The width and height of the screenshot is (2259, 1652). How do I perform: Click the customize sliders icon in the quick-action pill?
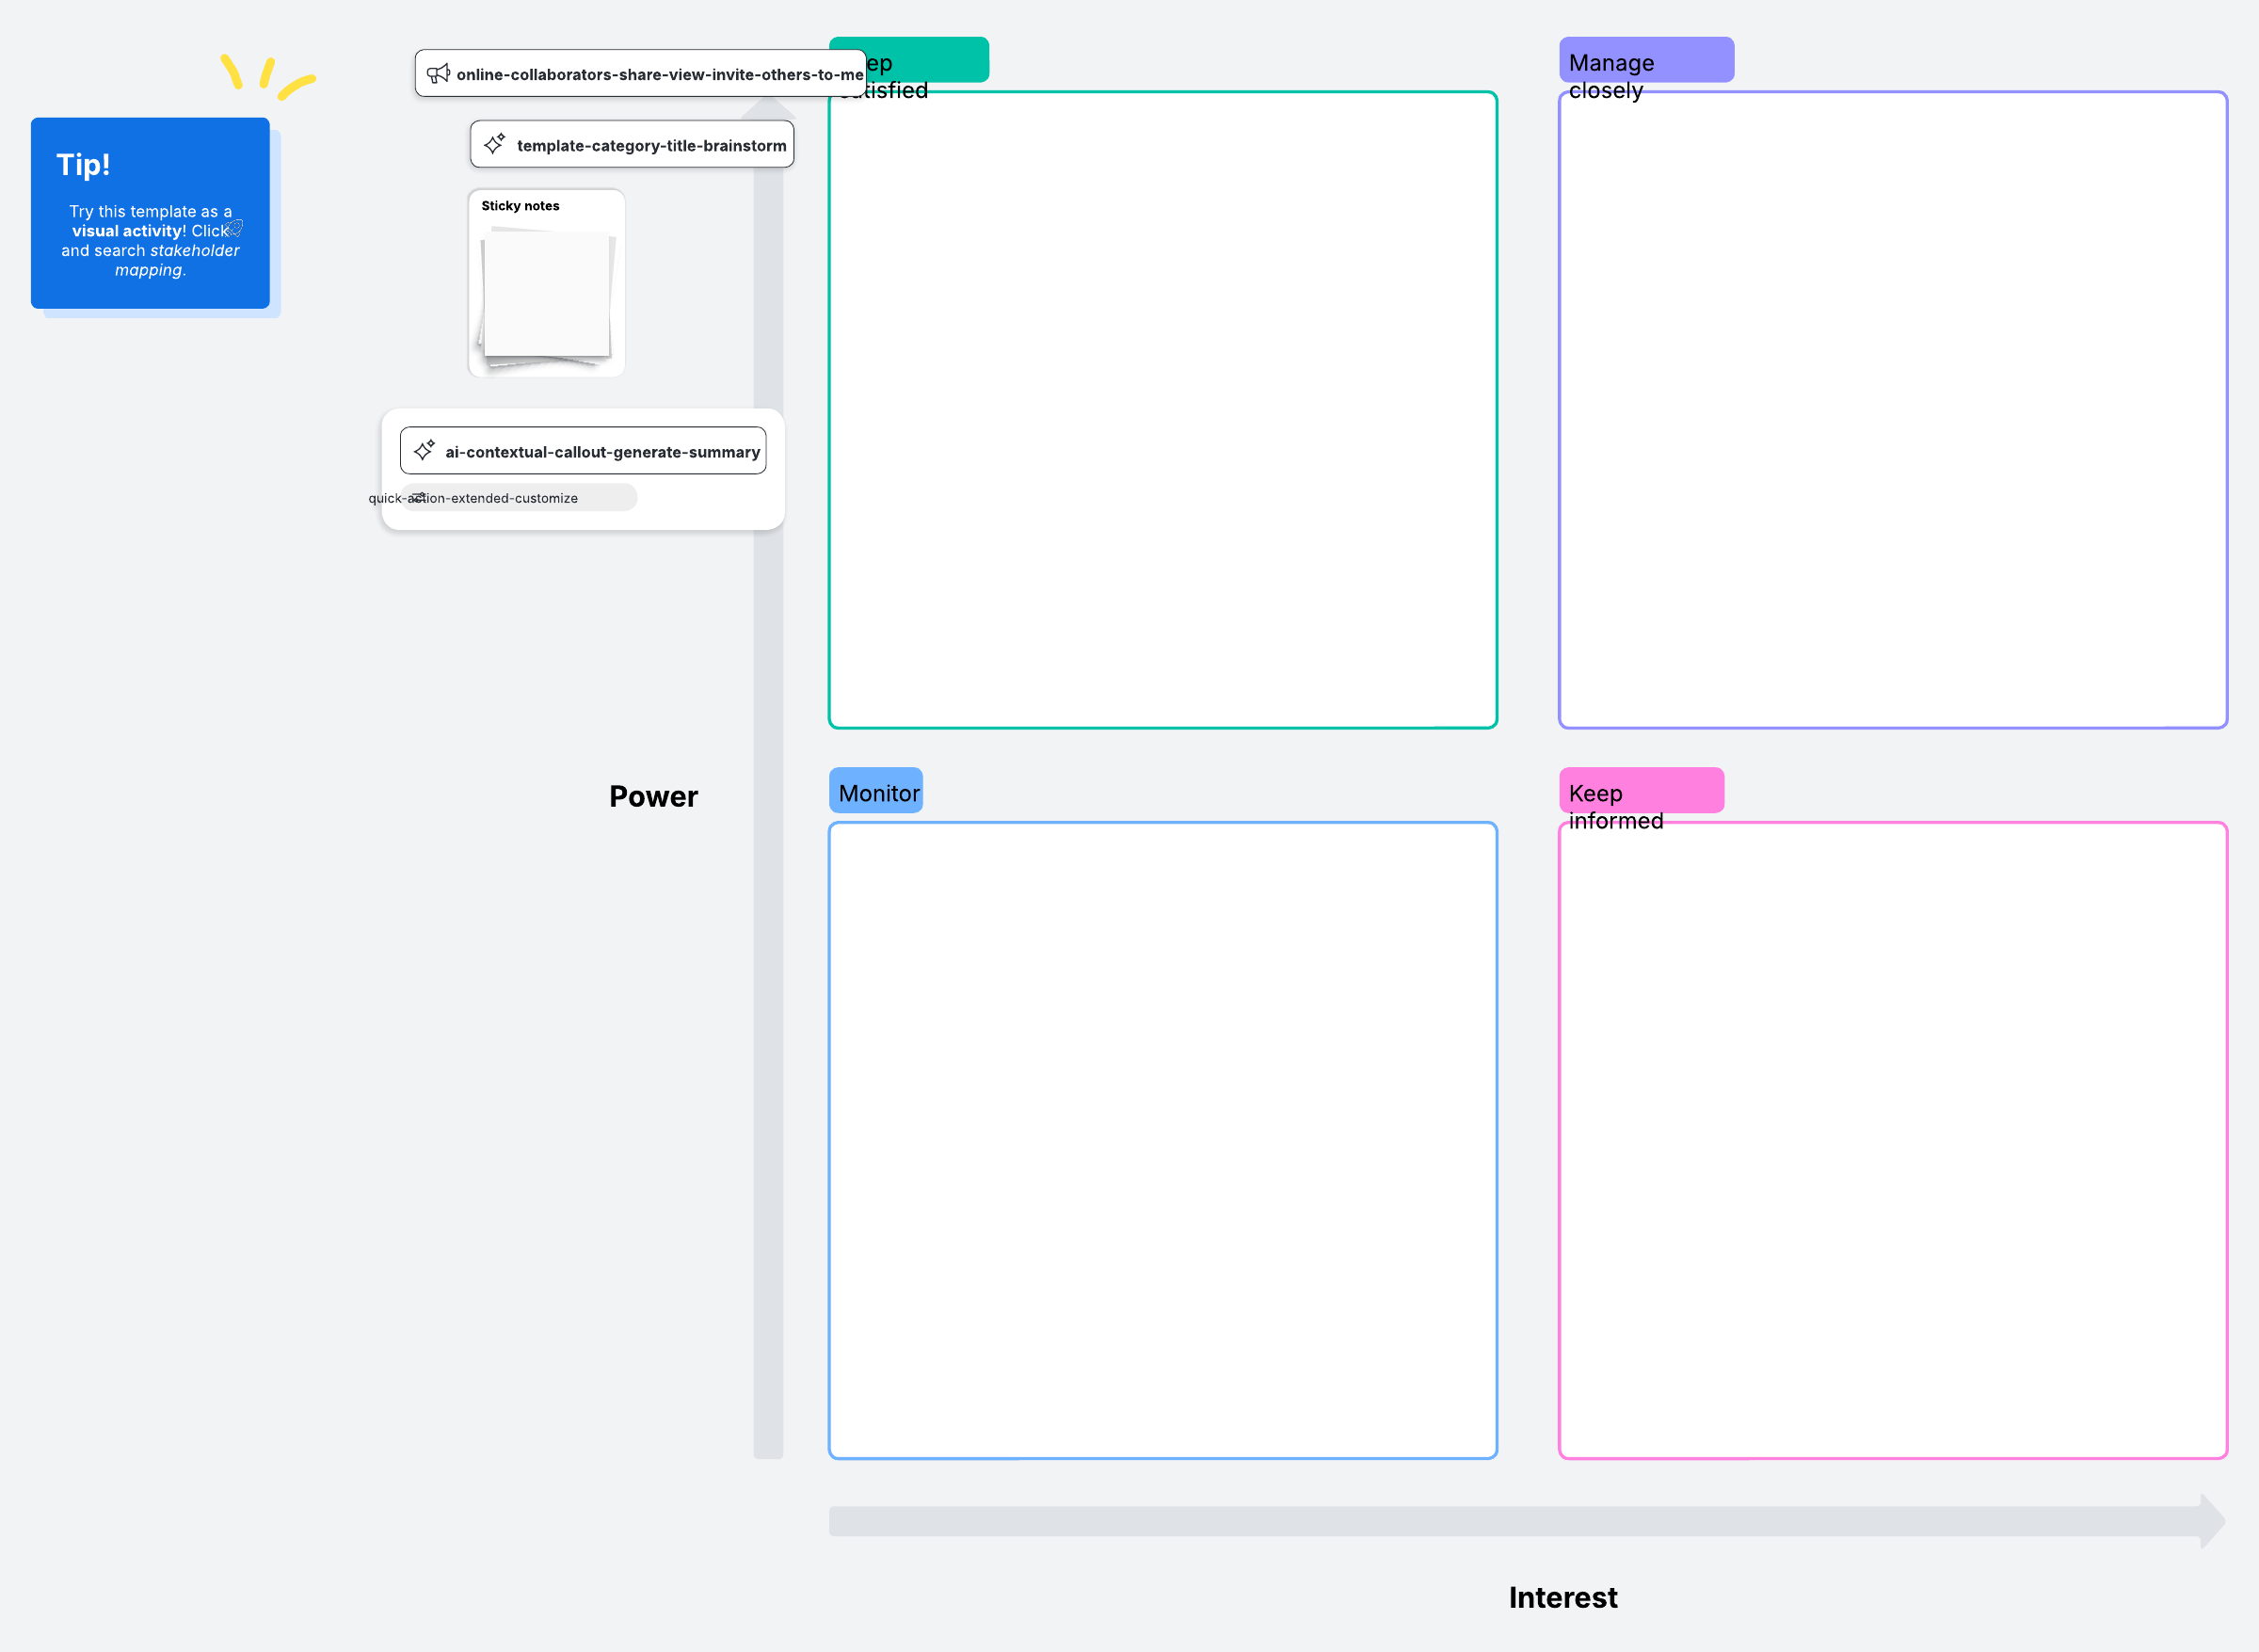(418, 497)
